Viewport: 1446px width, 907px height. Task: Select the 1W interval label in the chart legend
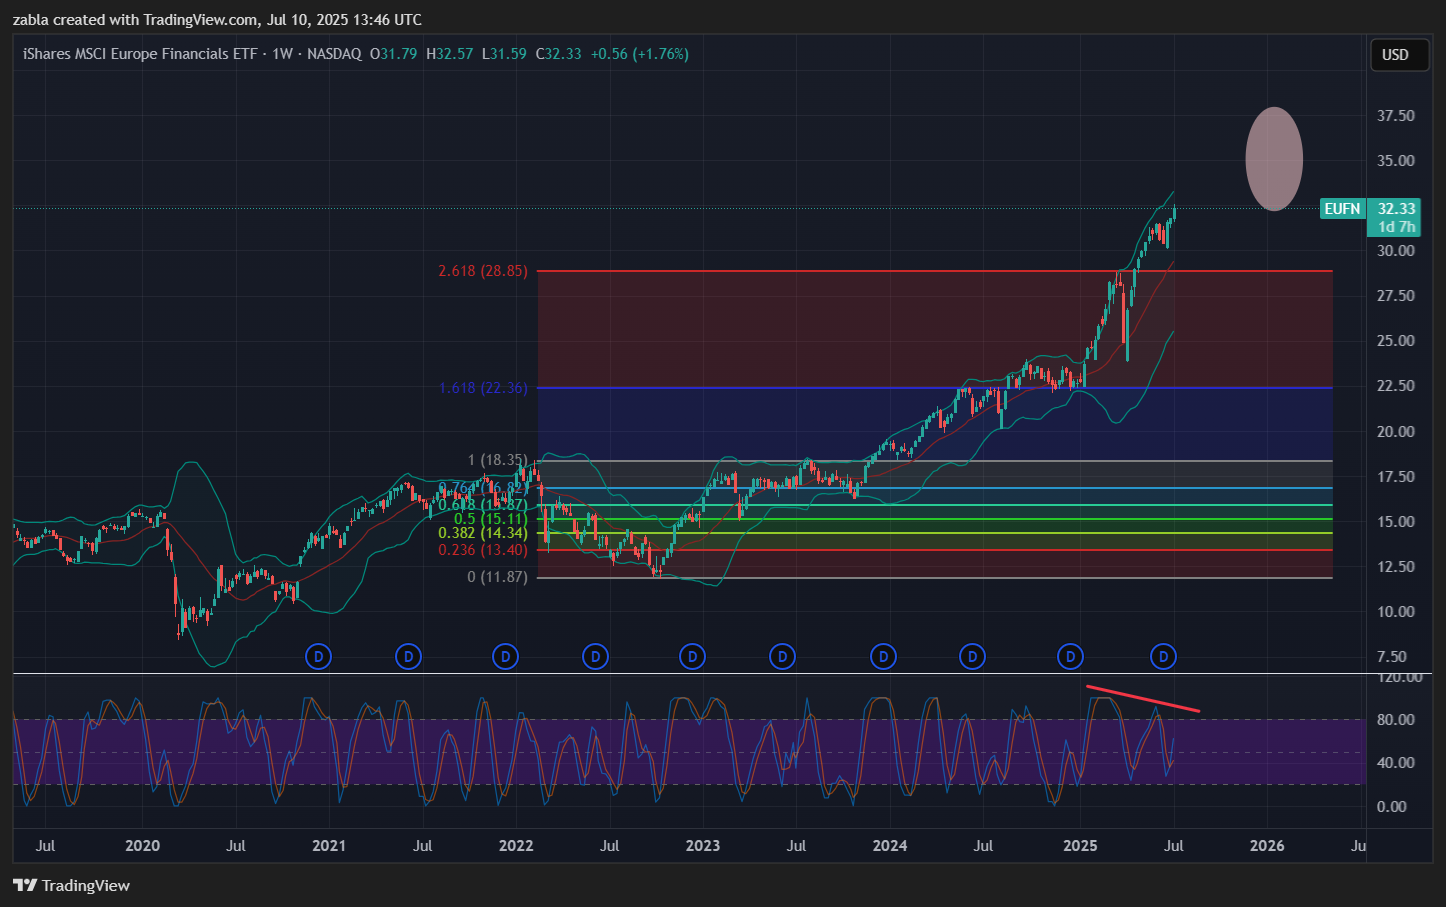coord(283,54)
